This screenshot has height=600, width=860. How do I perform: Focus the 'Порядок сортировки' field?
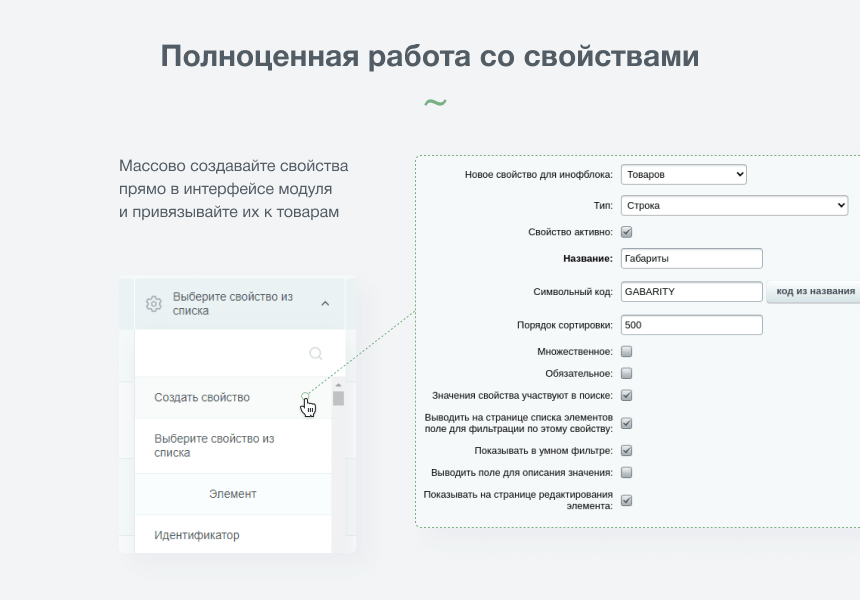[691, 325]
